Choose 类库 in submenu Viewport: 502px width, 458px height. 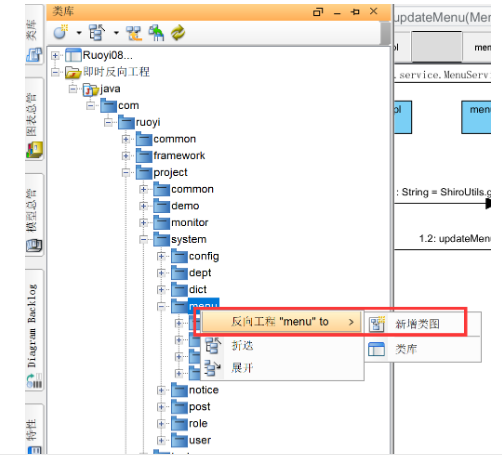click(x=423, y=349)
